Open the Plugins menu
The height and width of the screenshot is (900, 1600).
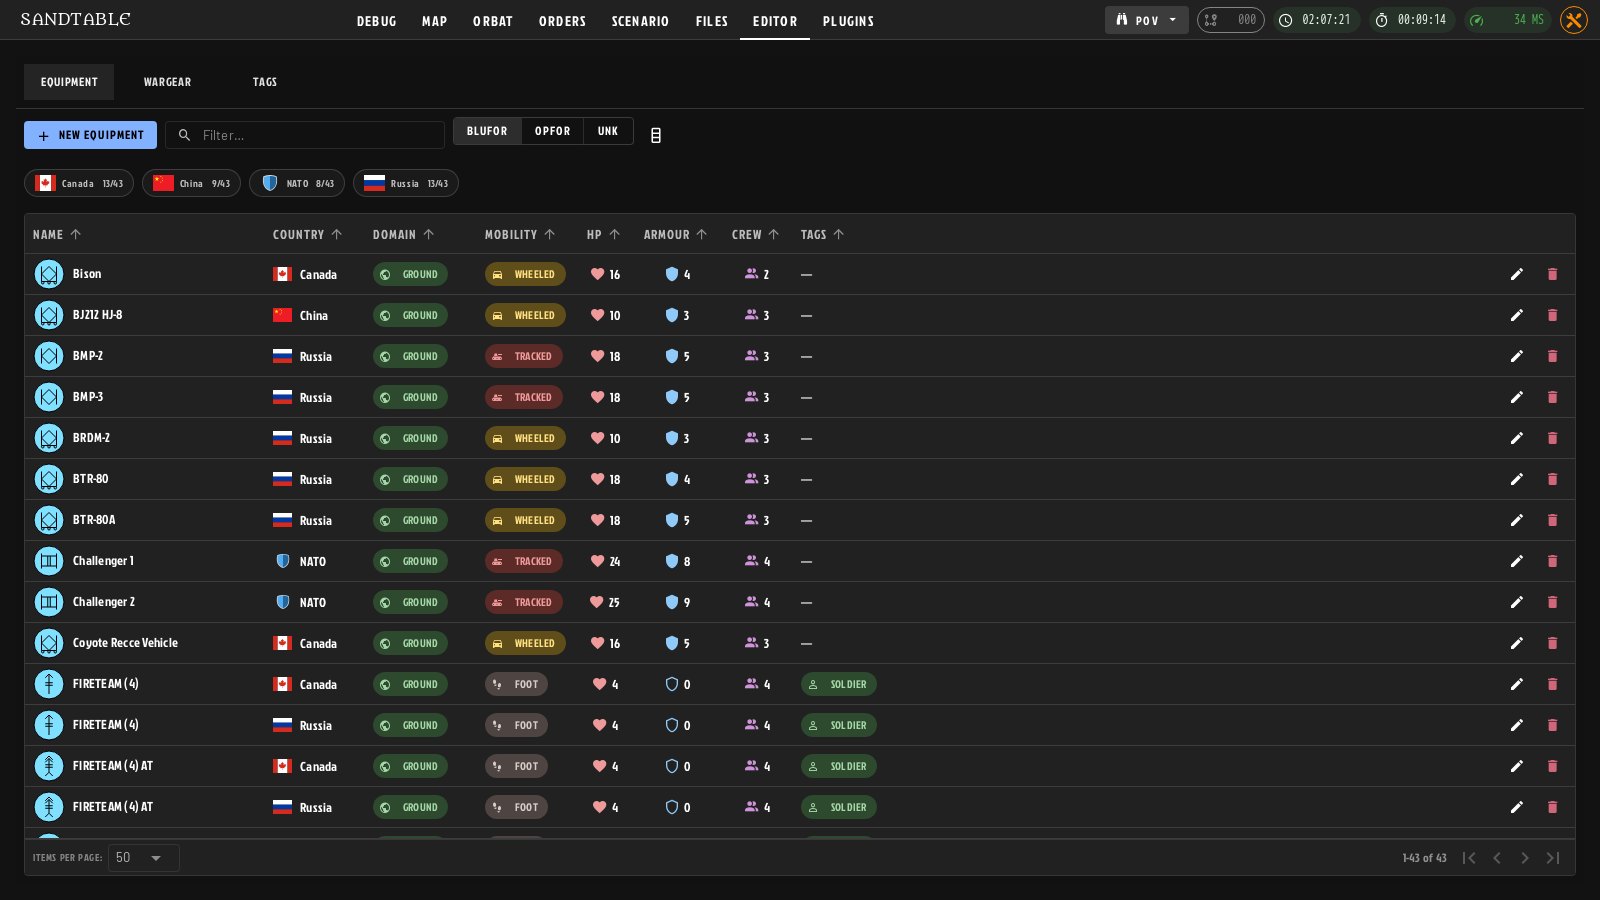coord(848,21)
